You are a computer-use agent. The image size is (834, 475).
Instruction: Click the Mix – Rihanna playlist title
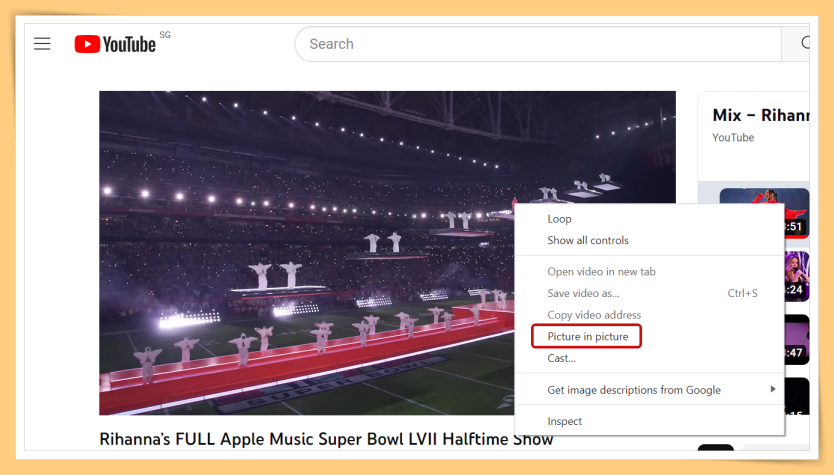pos(761,115)
